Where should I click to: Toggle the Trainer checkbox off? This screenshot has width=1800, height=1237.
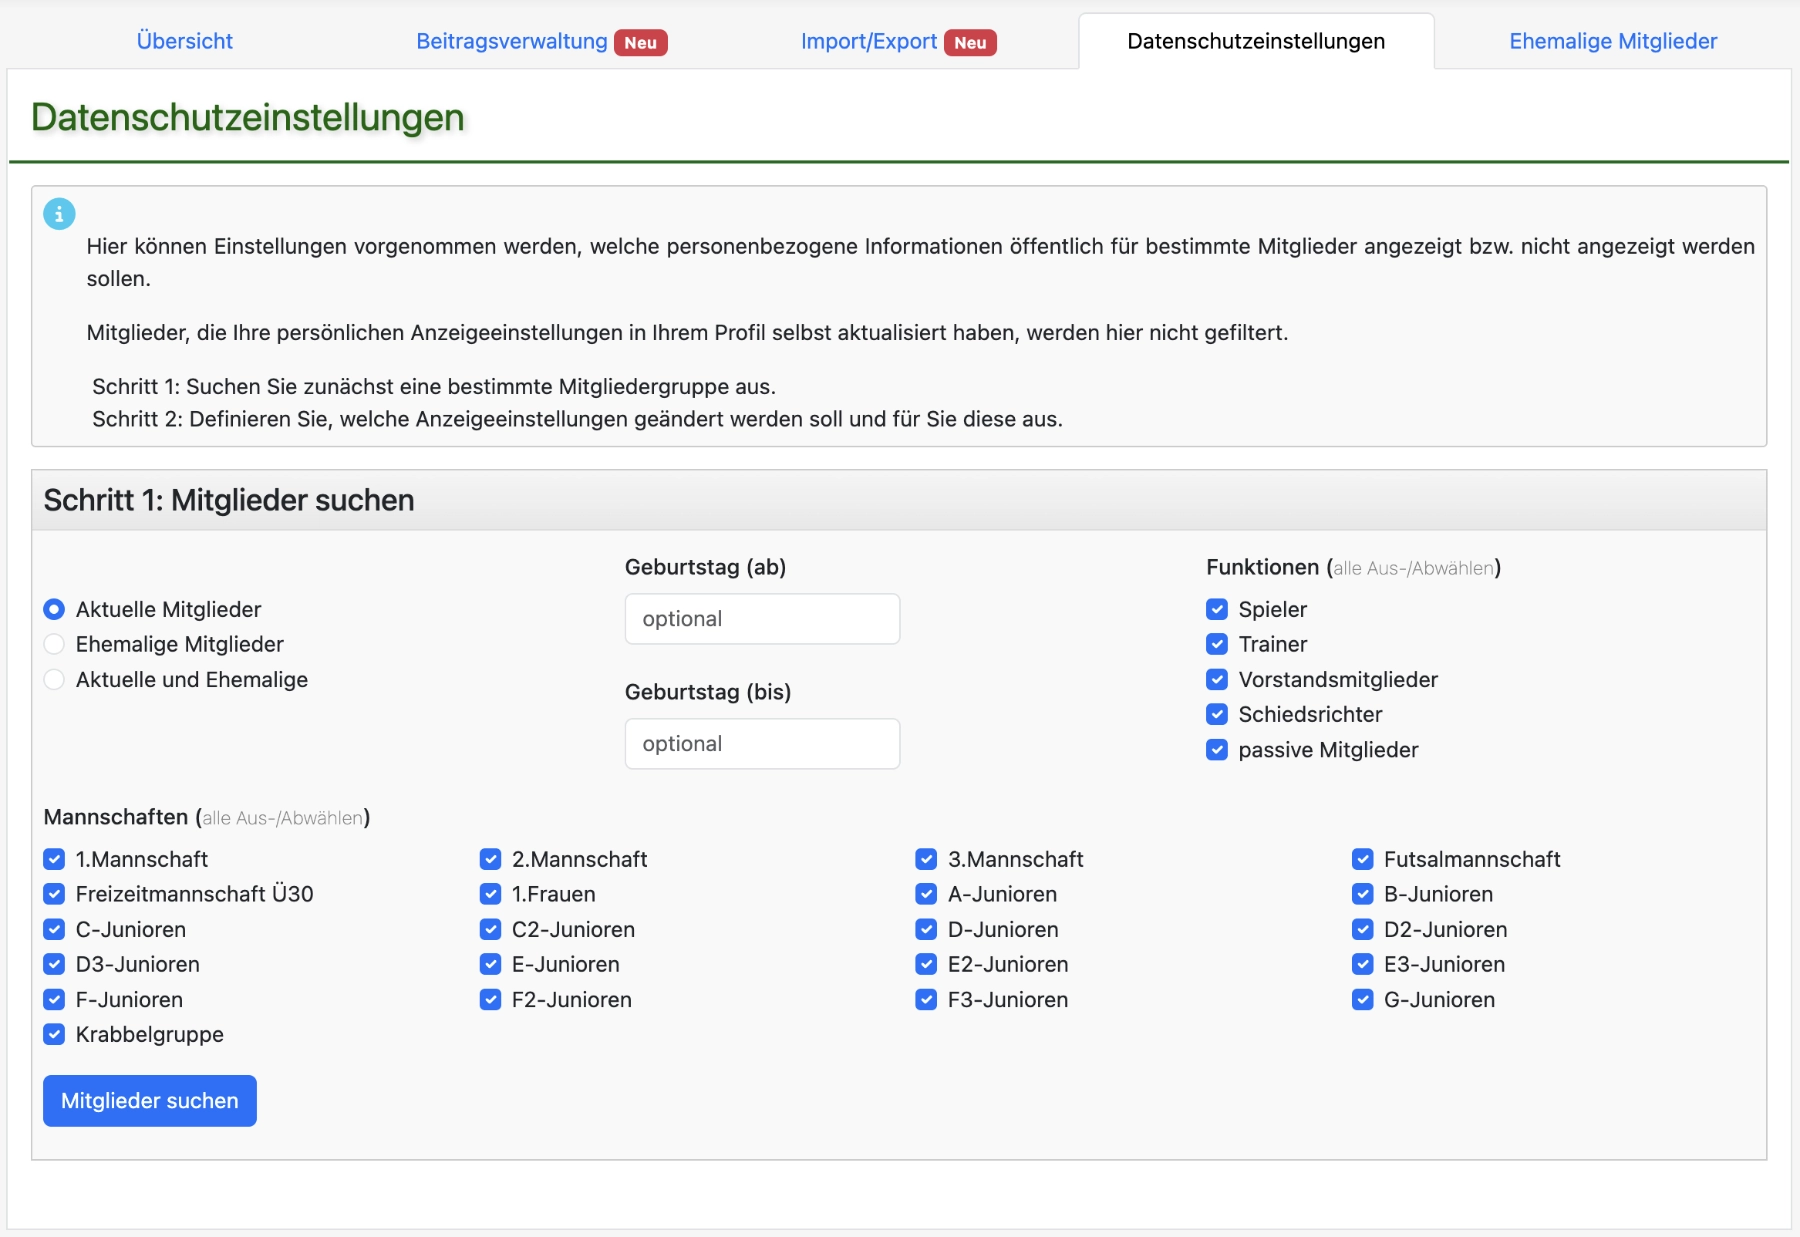coord(1216,644)
